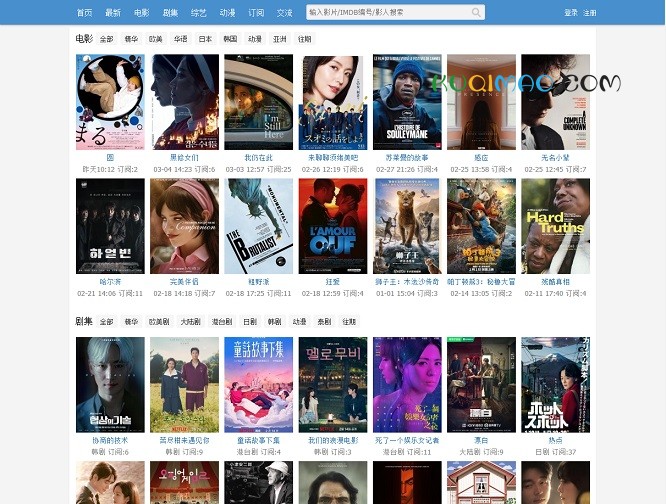Viewport: 666px width, 504px height.
Task: Select 大陆剧 drama filter
Action: [x=190, y=322]
